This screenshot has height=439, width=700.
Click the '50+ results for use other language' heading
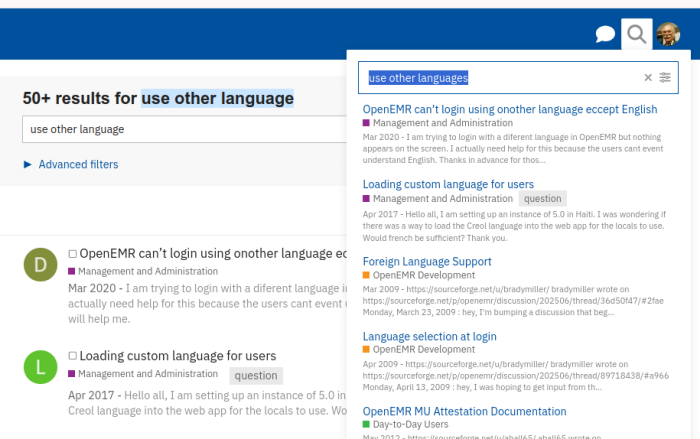158,98
